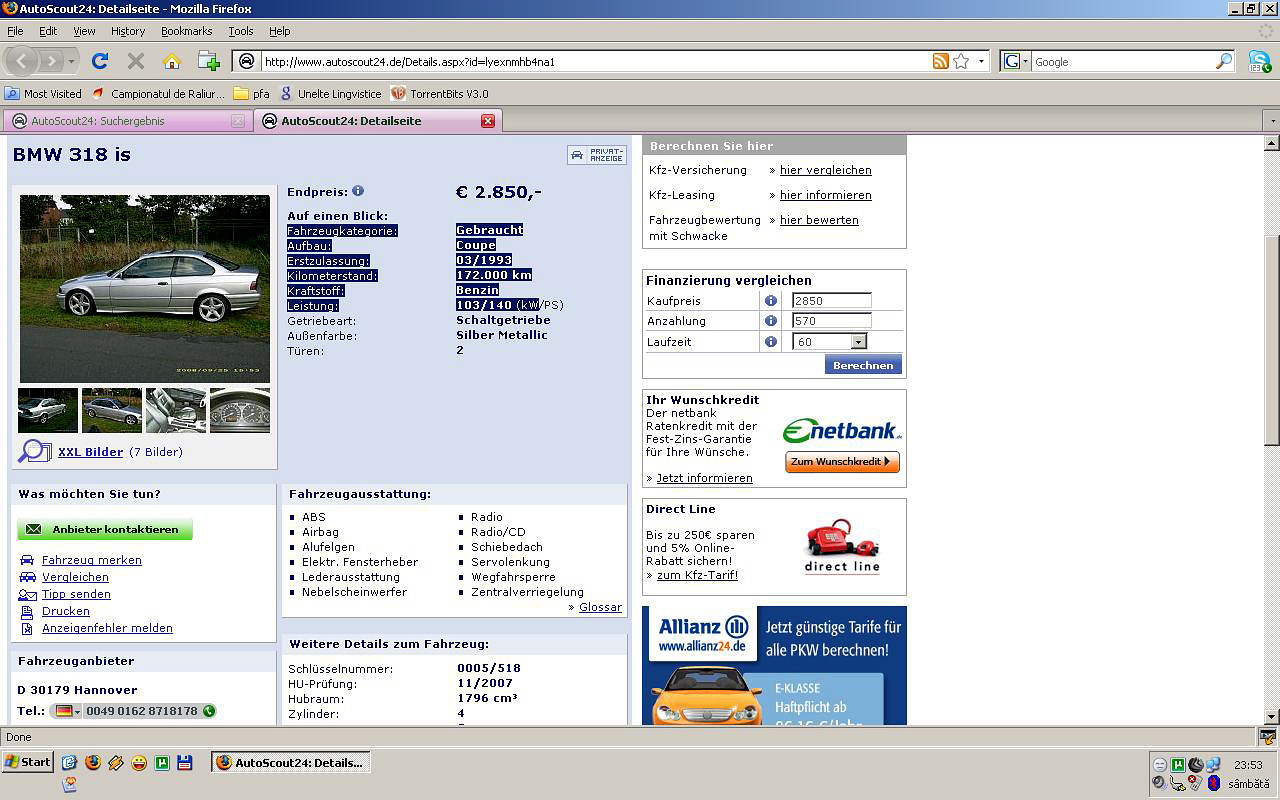This screenshot has height=800, width=1280.
Task: Click the volume speaker tray icon
Action: click(1159, 783)
